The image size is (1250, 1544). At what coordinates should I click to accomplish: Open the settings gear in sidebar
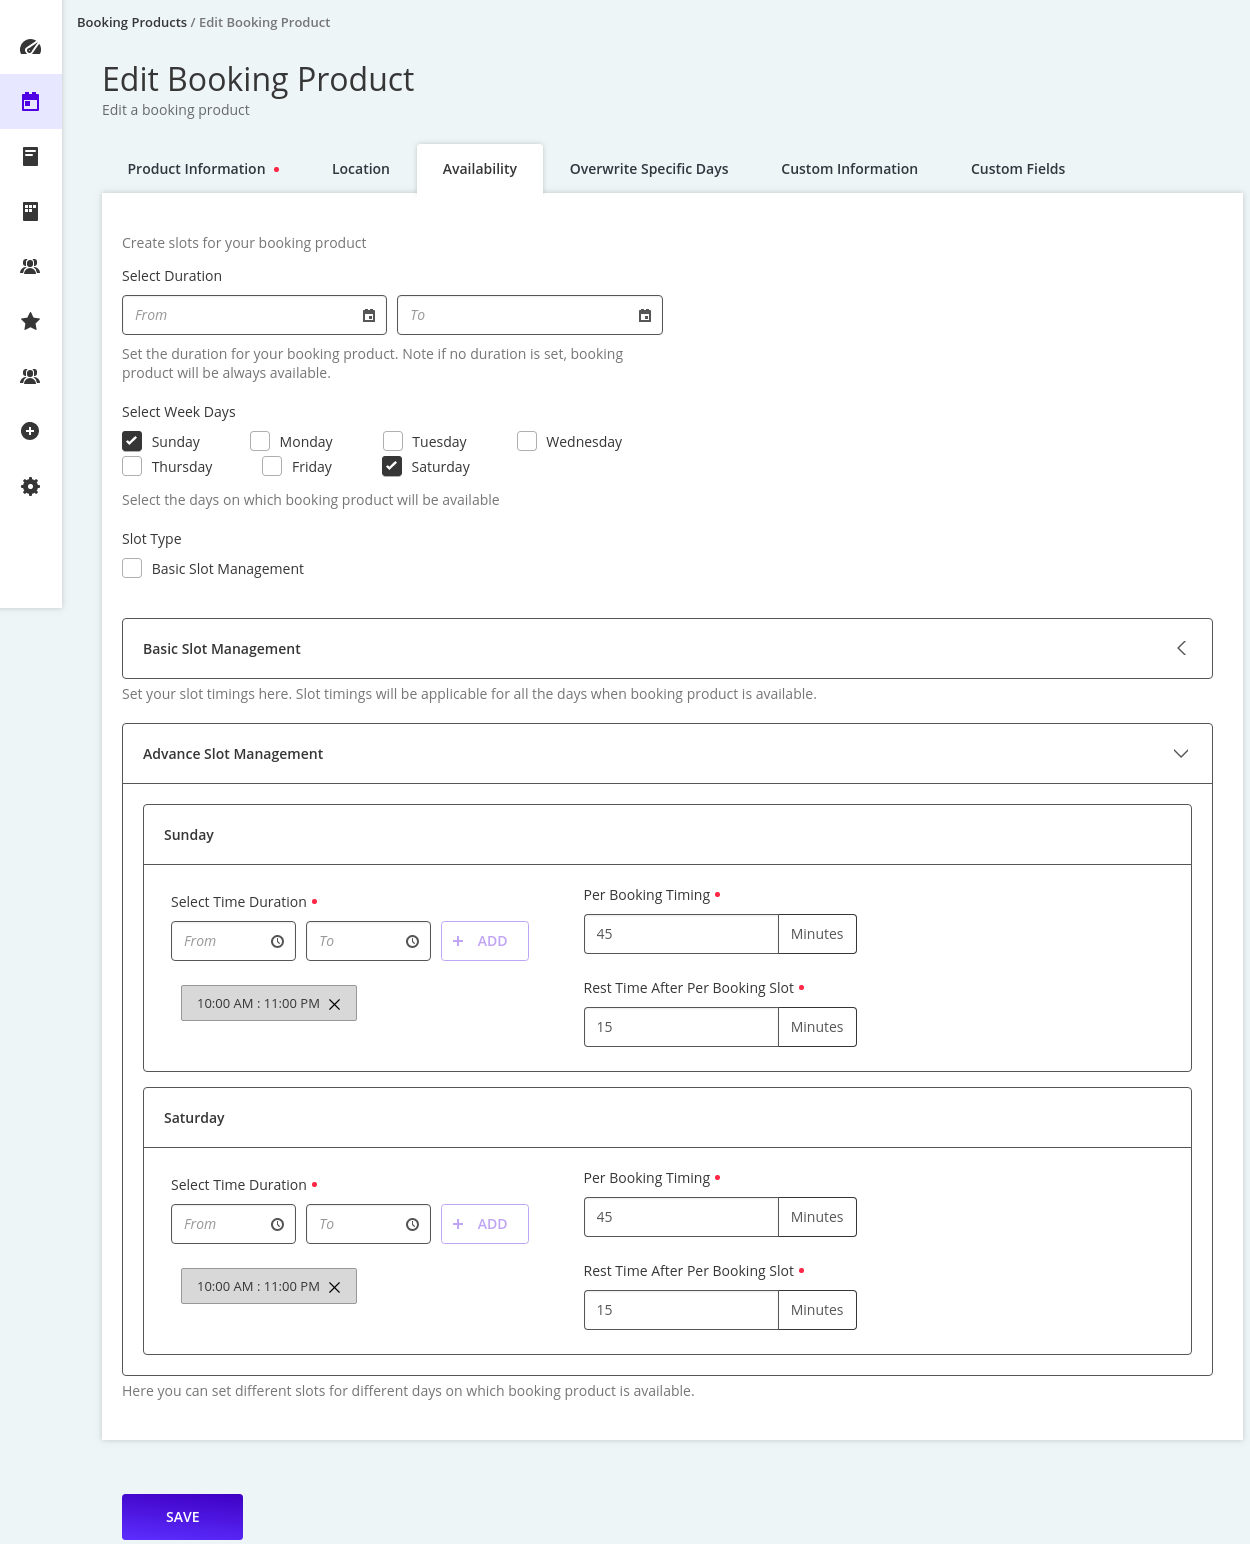coord(31,486)
